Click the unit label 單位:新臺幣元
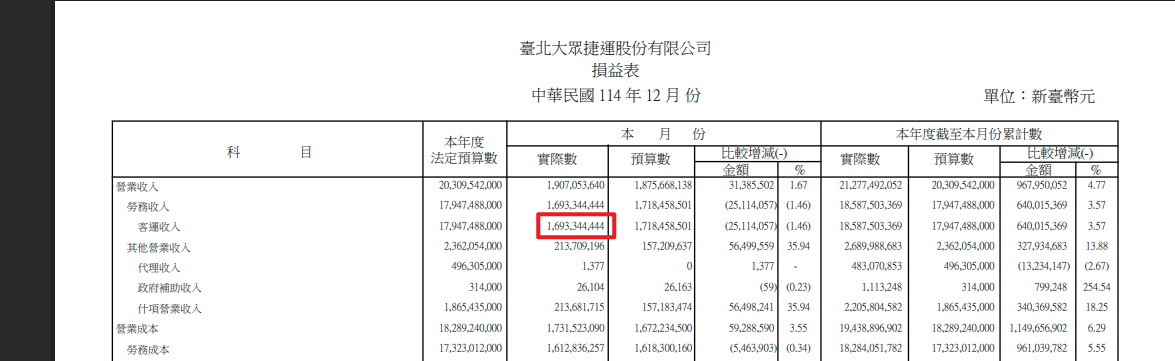Image resolution: width=1175 pixels, height=361 pixels. click(x=1040, y=96)
